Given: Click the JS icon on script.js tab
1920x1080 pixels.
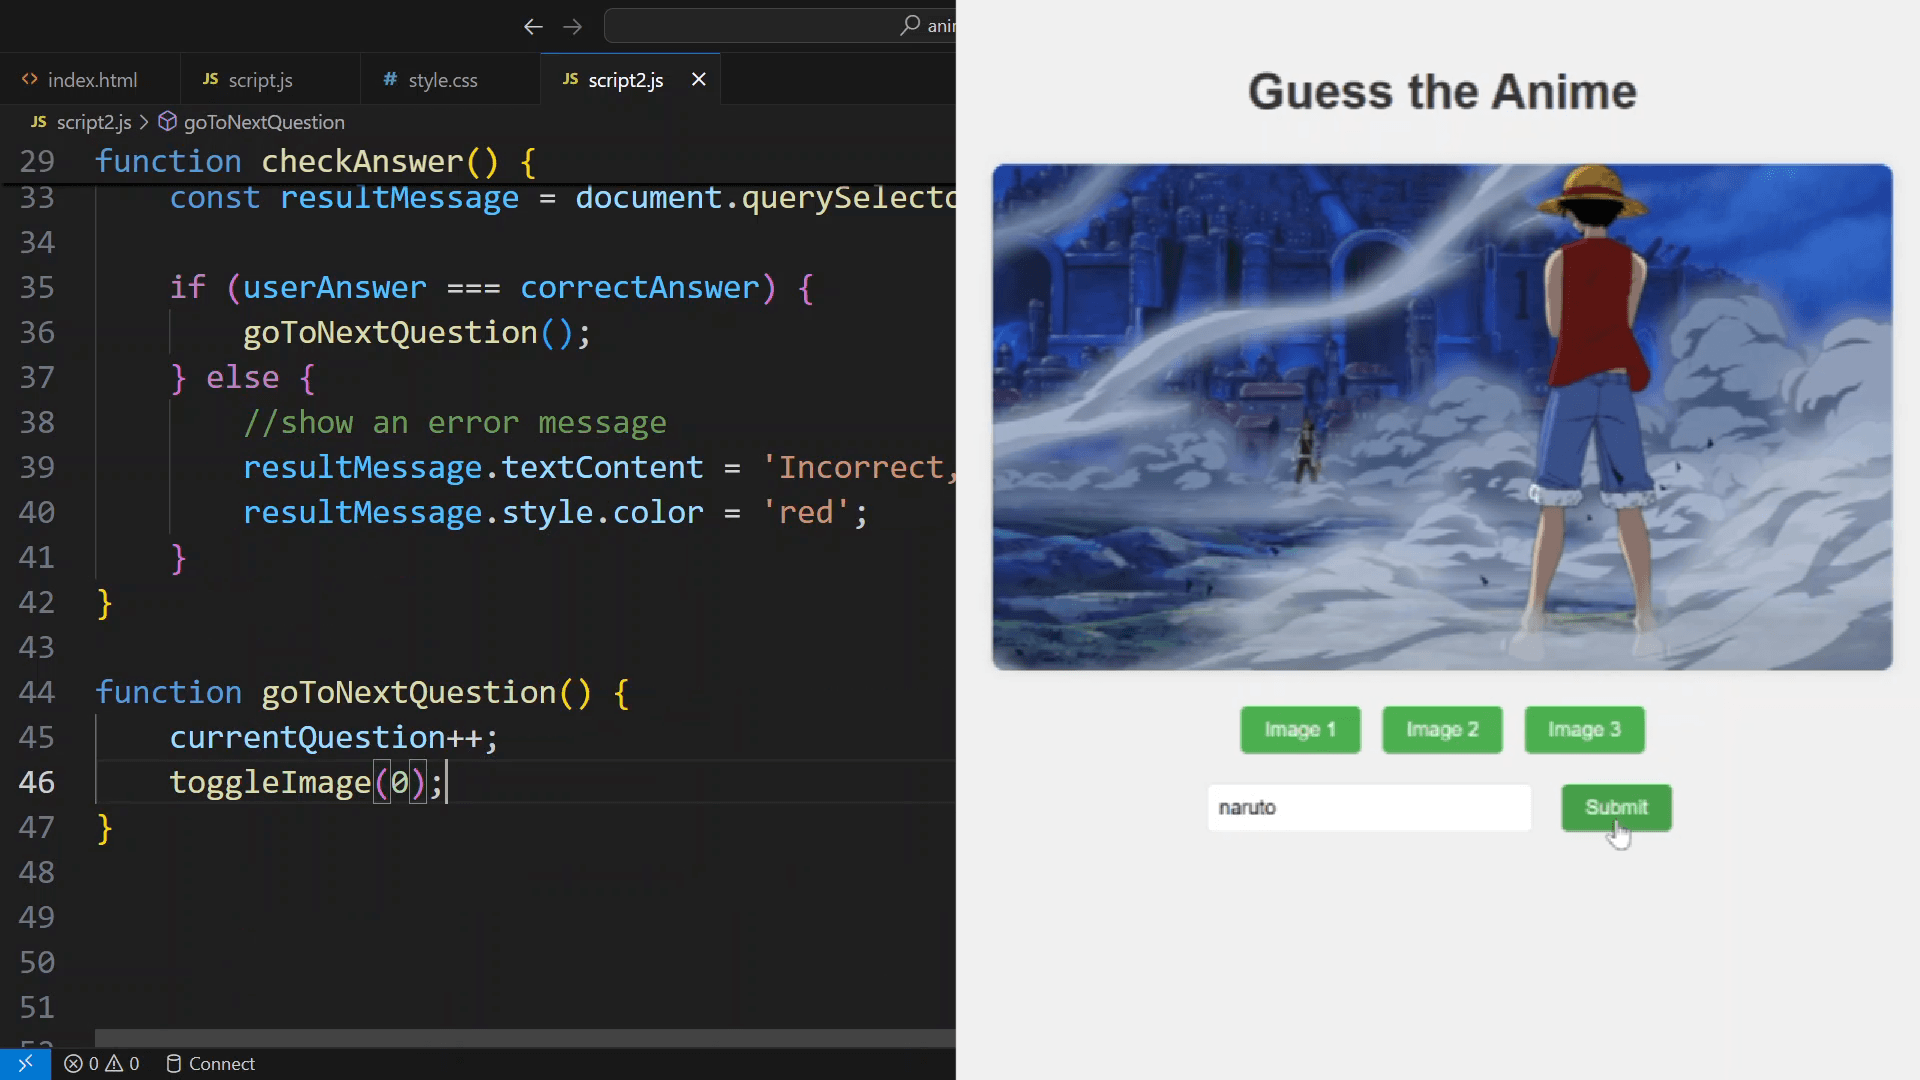Looking at the screenshot, I should point(210,79).
